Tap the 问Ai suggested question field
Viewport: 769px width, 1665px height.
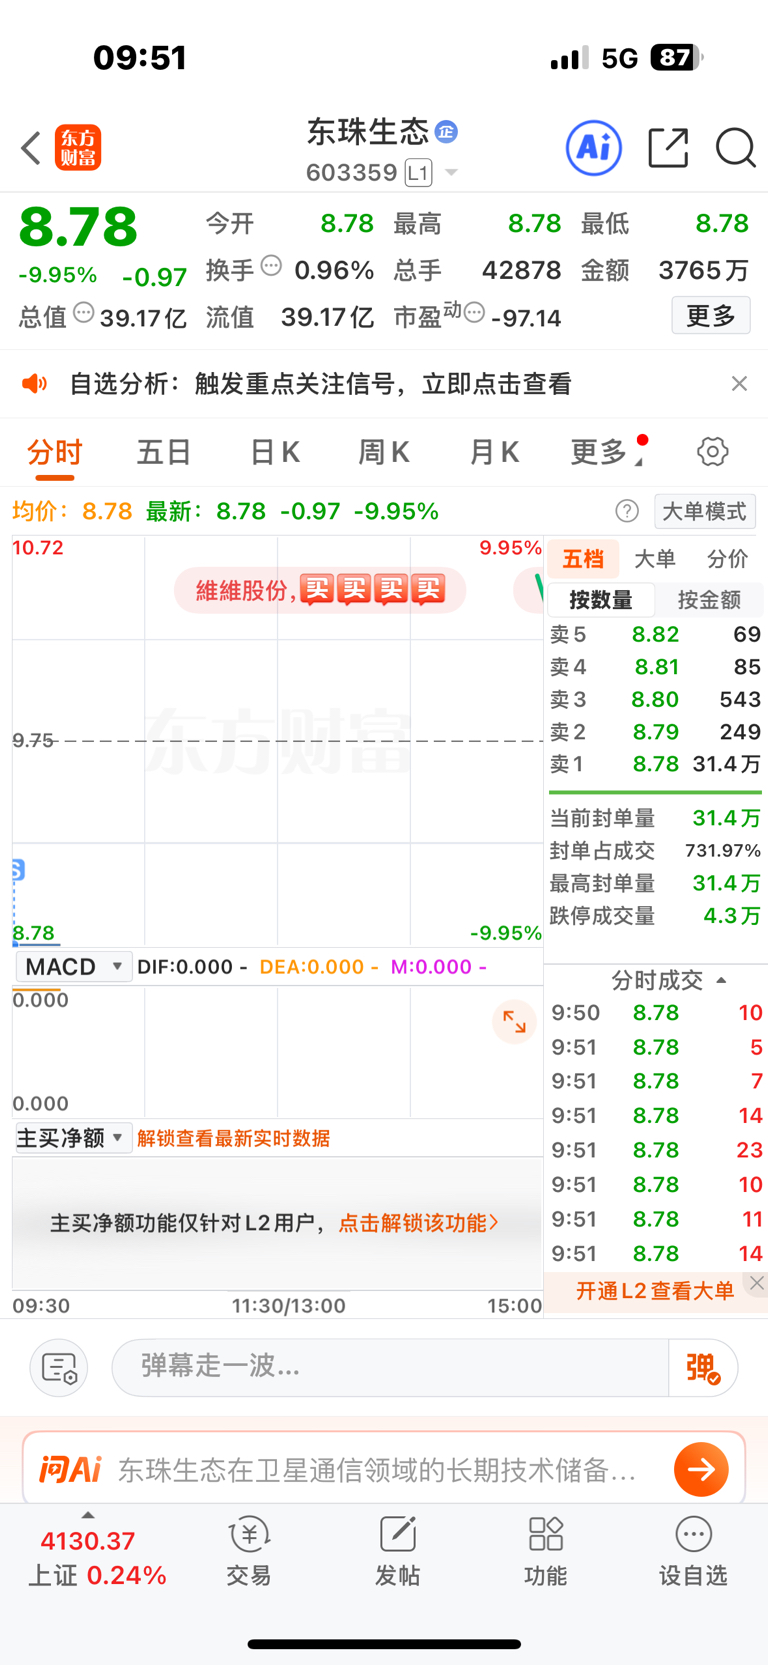pos(378,1469)
